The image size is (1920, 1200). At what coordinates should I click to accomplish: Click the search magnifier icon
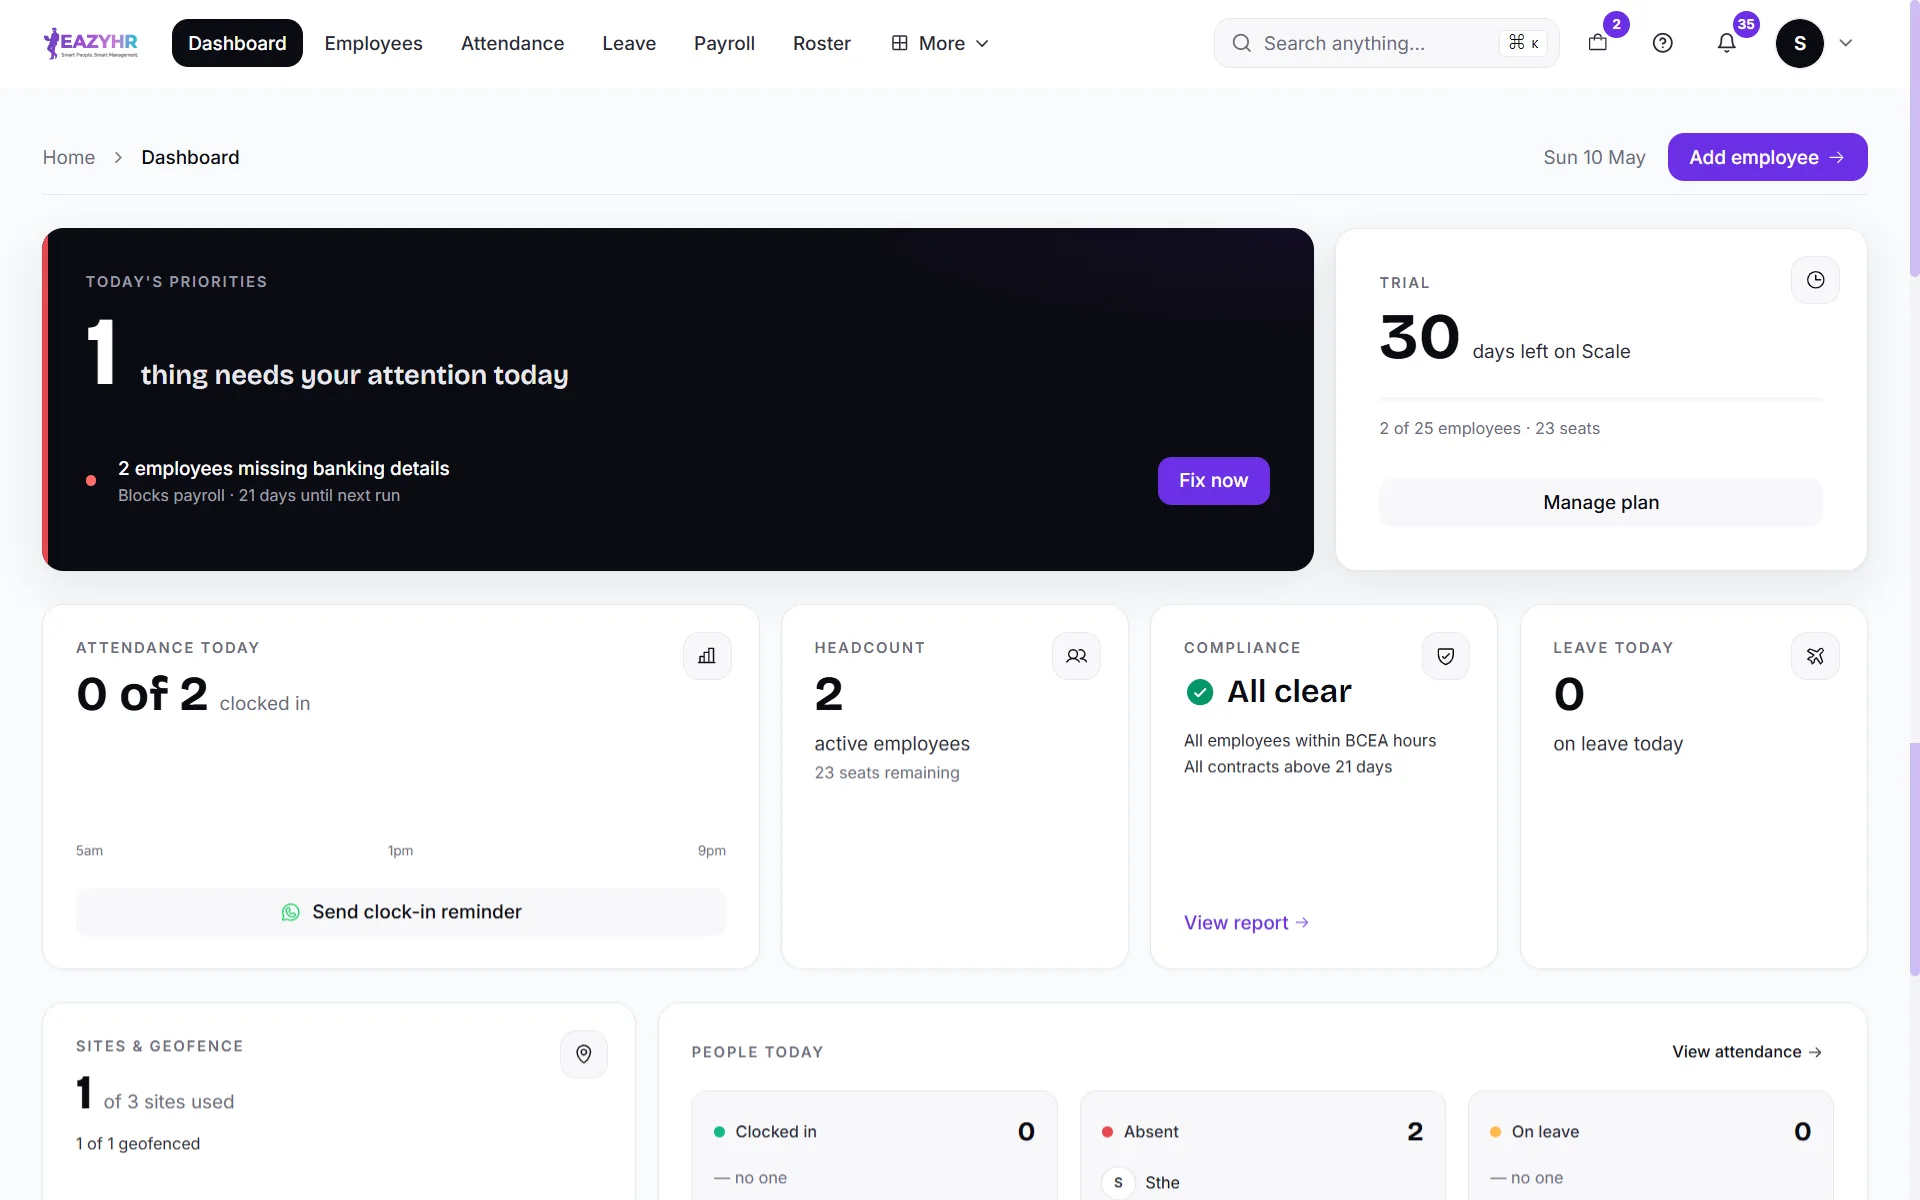tap(1241, 43)
